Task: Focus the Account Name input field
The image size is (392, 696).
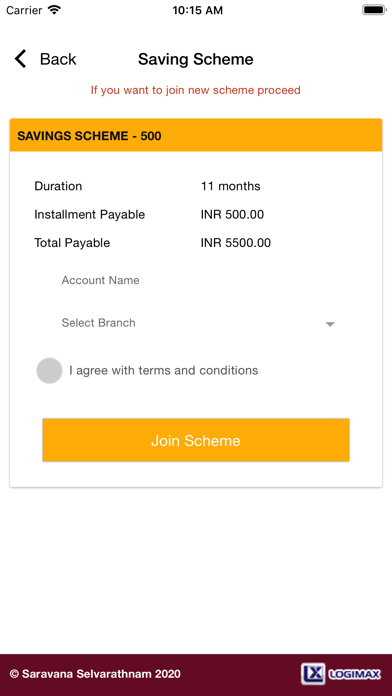Action: [x=198, y=281]
